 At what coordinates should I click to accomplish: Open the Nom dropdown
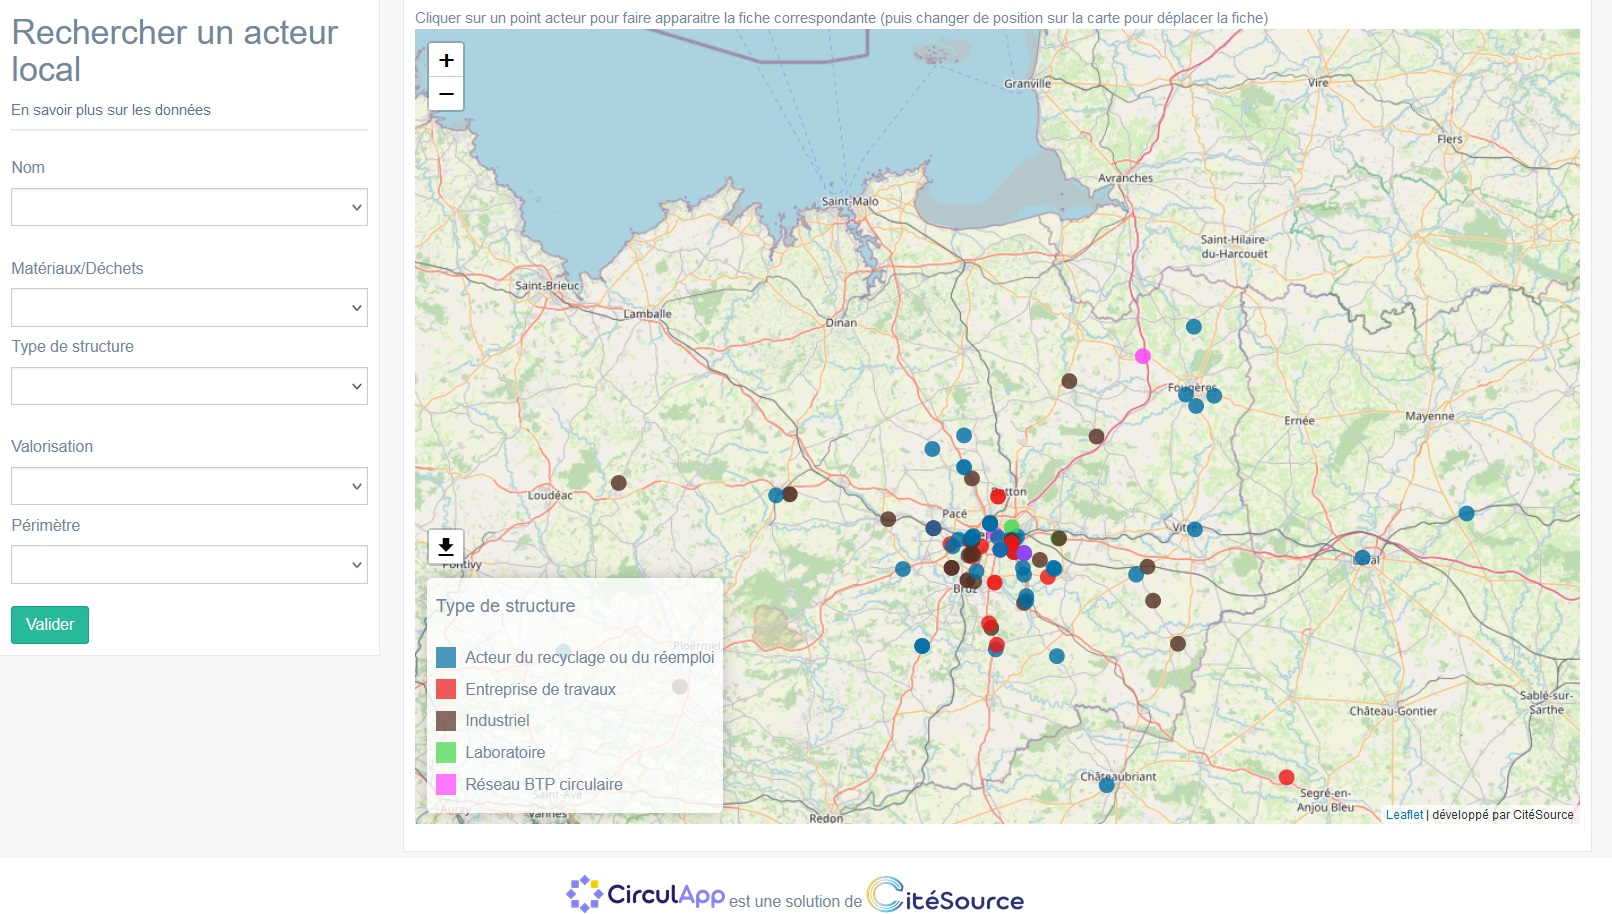coord(189,207)
